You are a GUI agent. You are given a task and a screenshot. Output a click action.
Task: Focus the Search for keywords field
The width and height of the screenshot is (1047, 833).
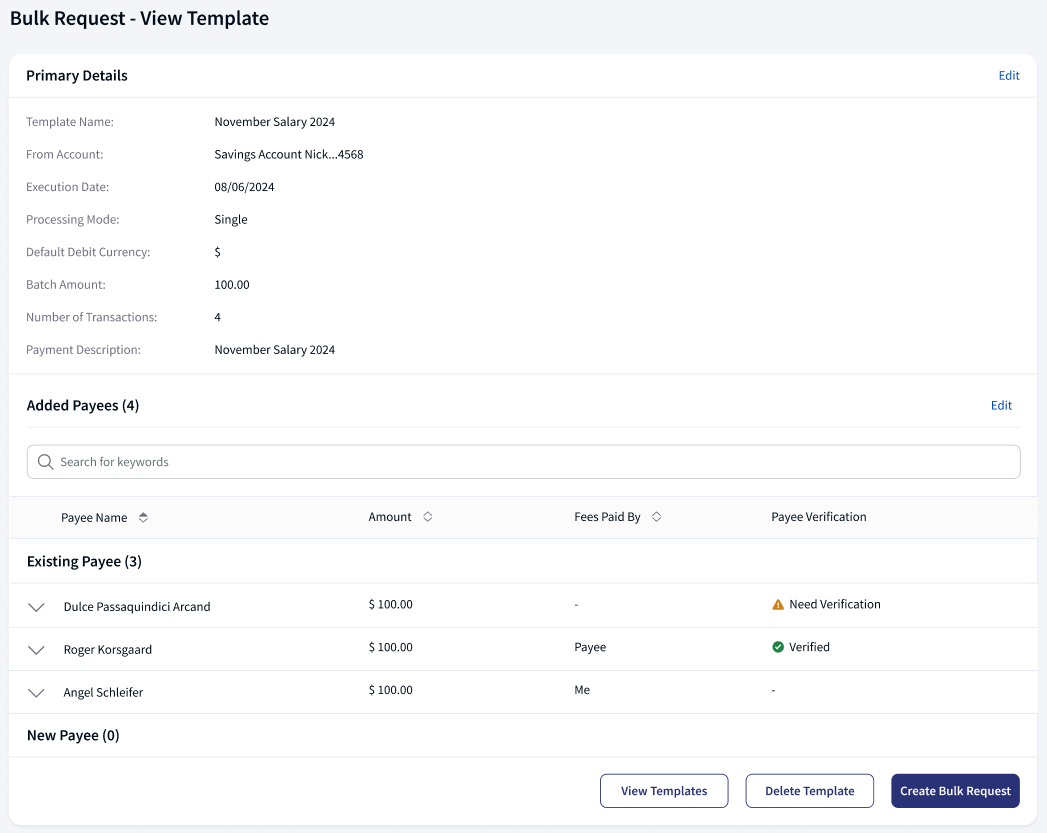pos(524,462)
